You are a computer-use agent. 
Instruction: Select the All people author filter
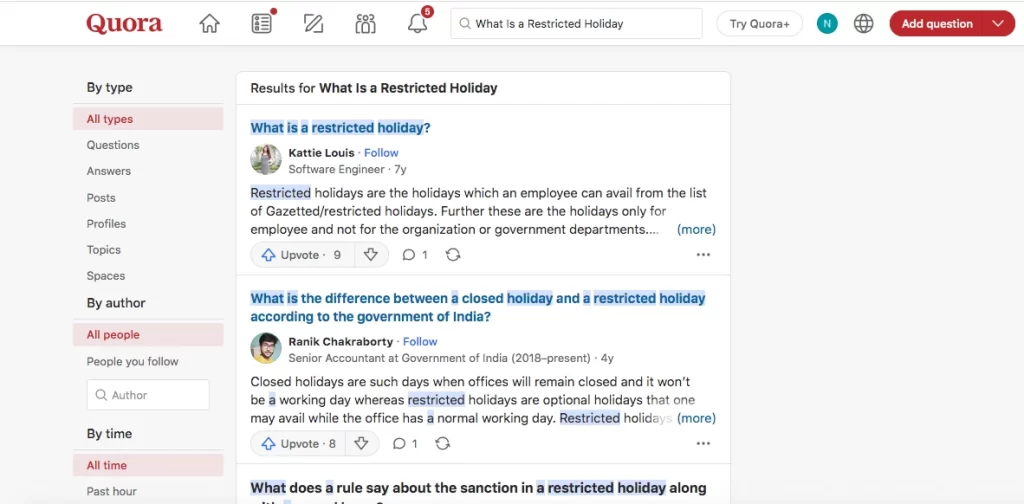coord(148,335)
